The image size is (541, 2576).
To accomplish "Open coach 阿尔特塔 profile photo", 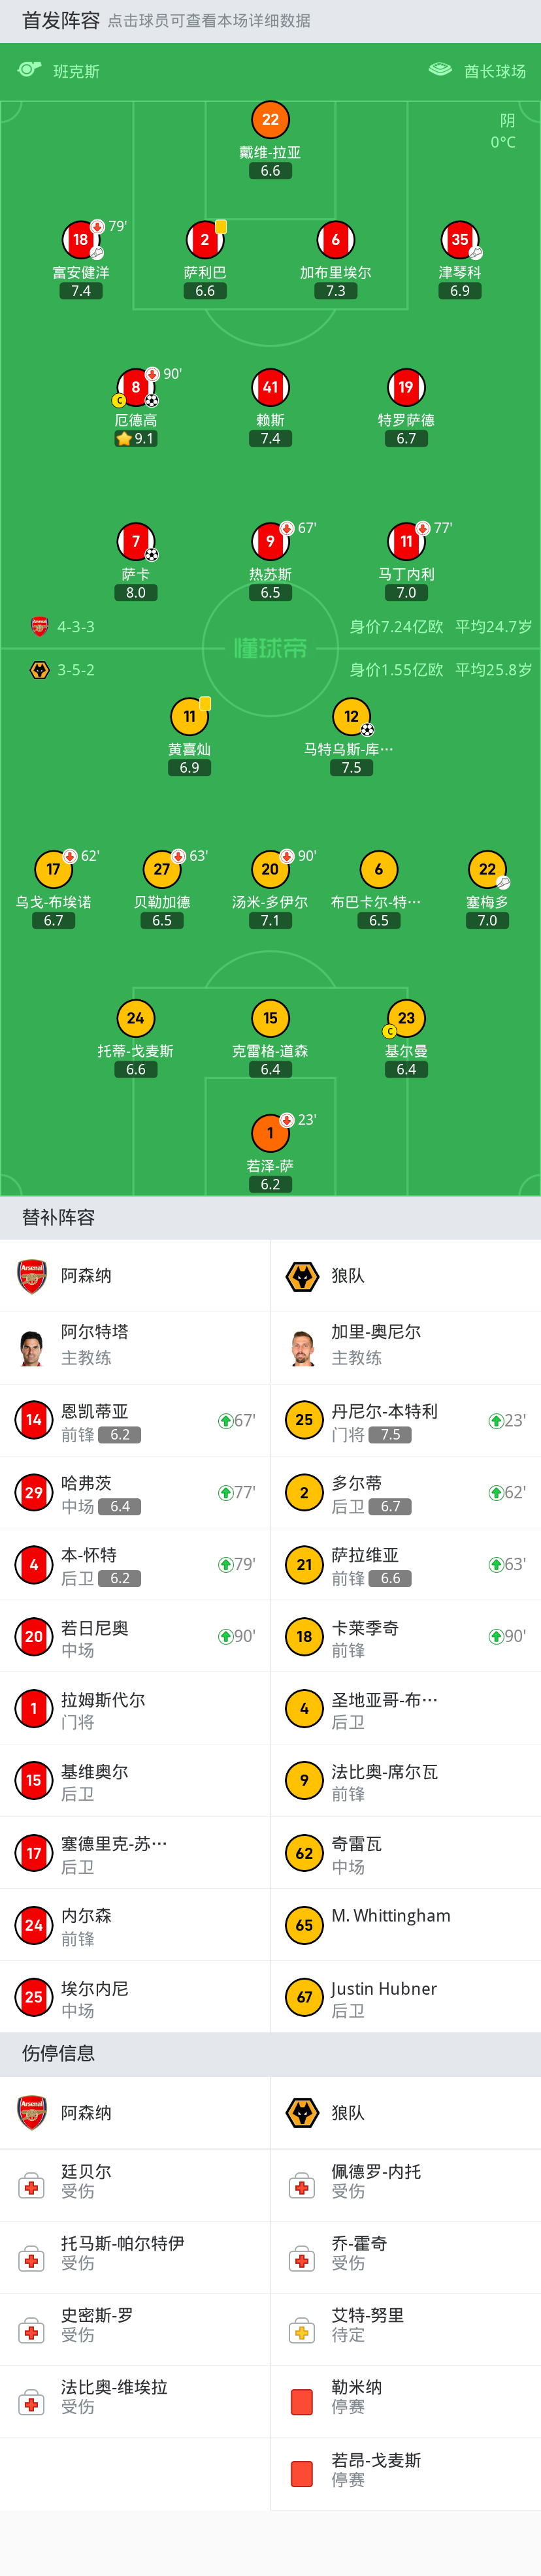I will point(32,1347).
